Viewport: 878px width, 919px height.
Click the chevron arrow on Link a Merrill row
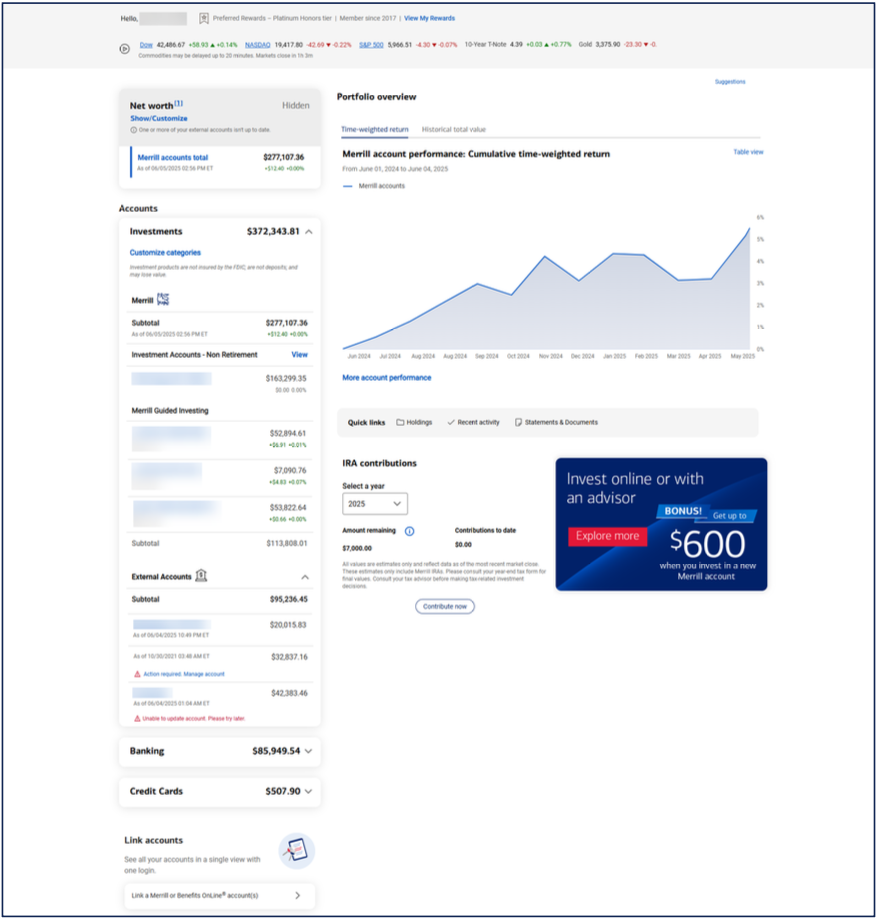click(297, 896)
